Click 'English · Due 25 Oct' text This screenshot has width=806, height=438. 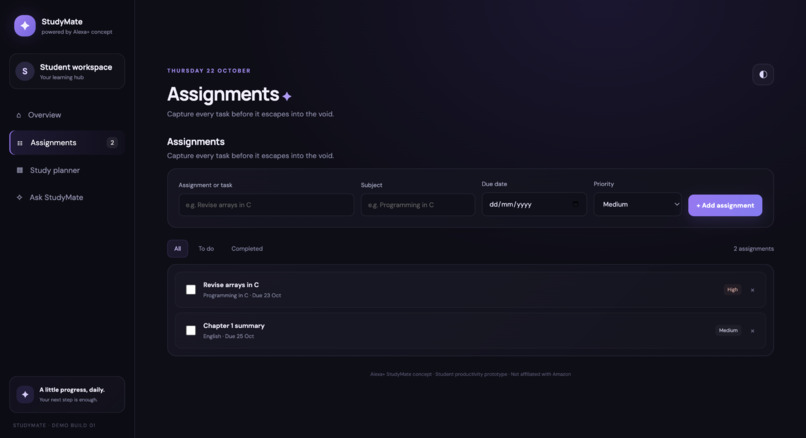point(228,336)
